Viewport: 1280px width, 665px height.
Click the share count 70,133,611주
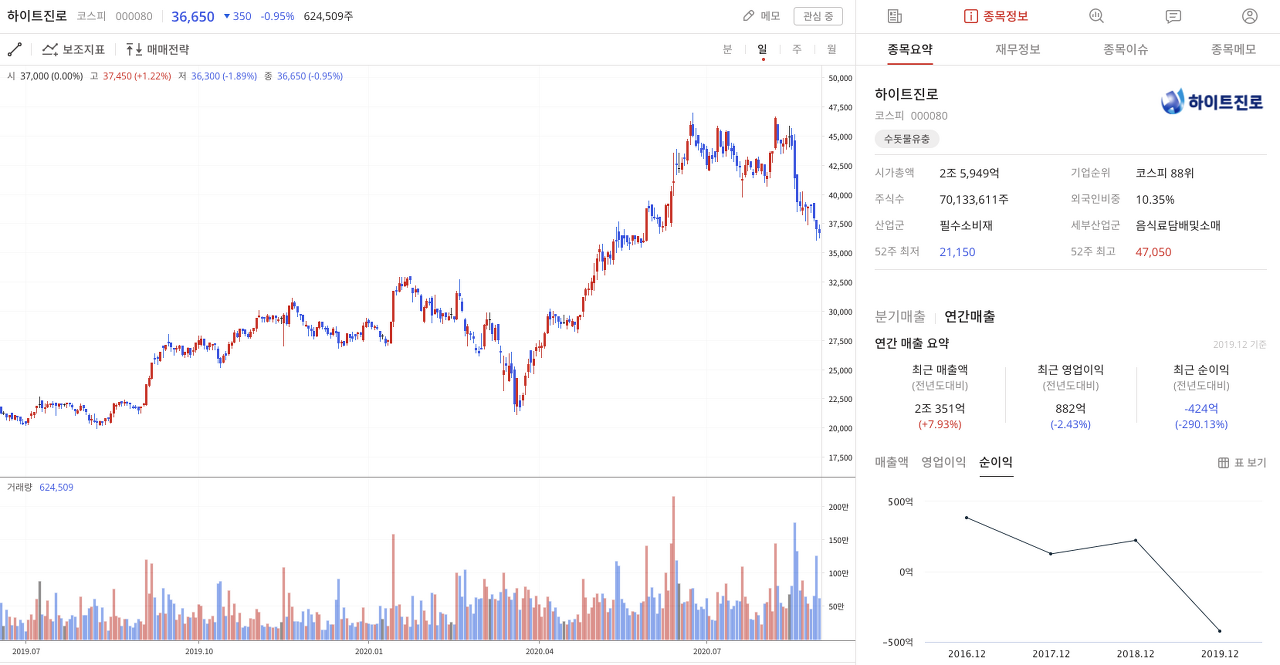pos(974,199)
